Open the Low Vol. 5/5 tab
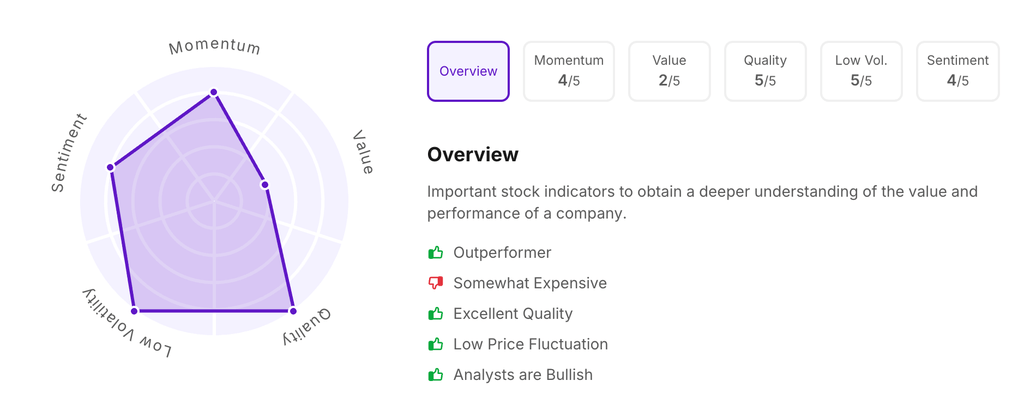 pos(861,71)
